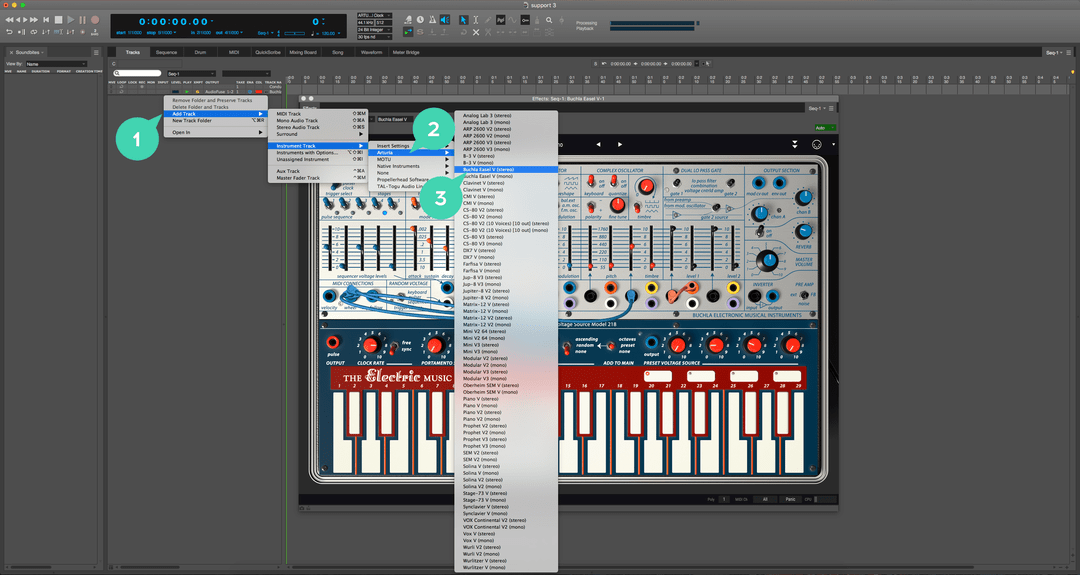Arm recording with the round Record button
Viewport: 1080px width, 575px height.
[95, 20]
